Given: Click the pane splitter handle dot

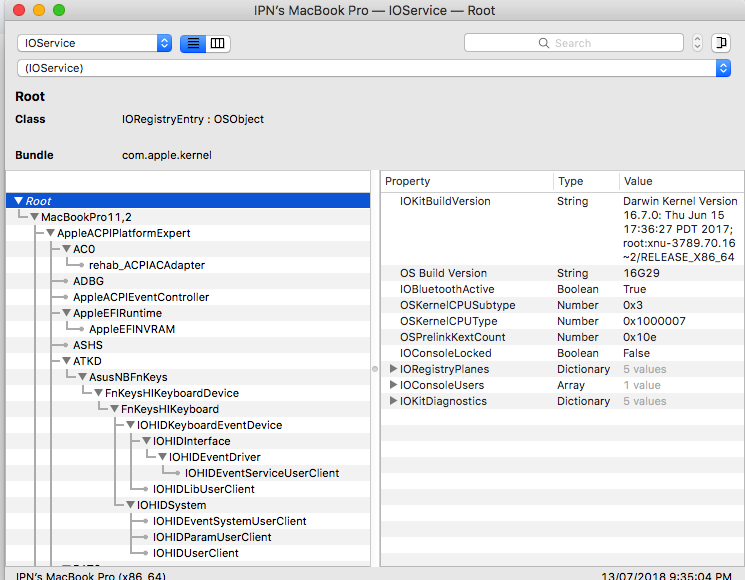Looking at the screenshot, I should (375, 369).
